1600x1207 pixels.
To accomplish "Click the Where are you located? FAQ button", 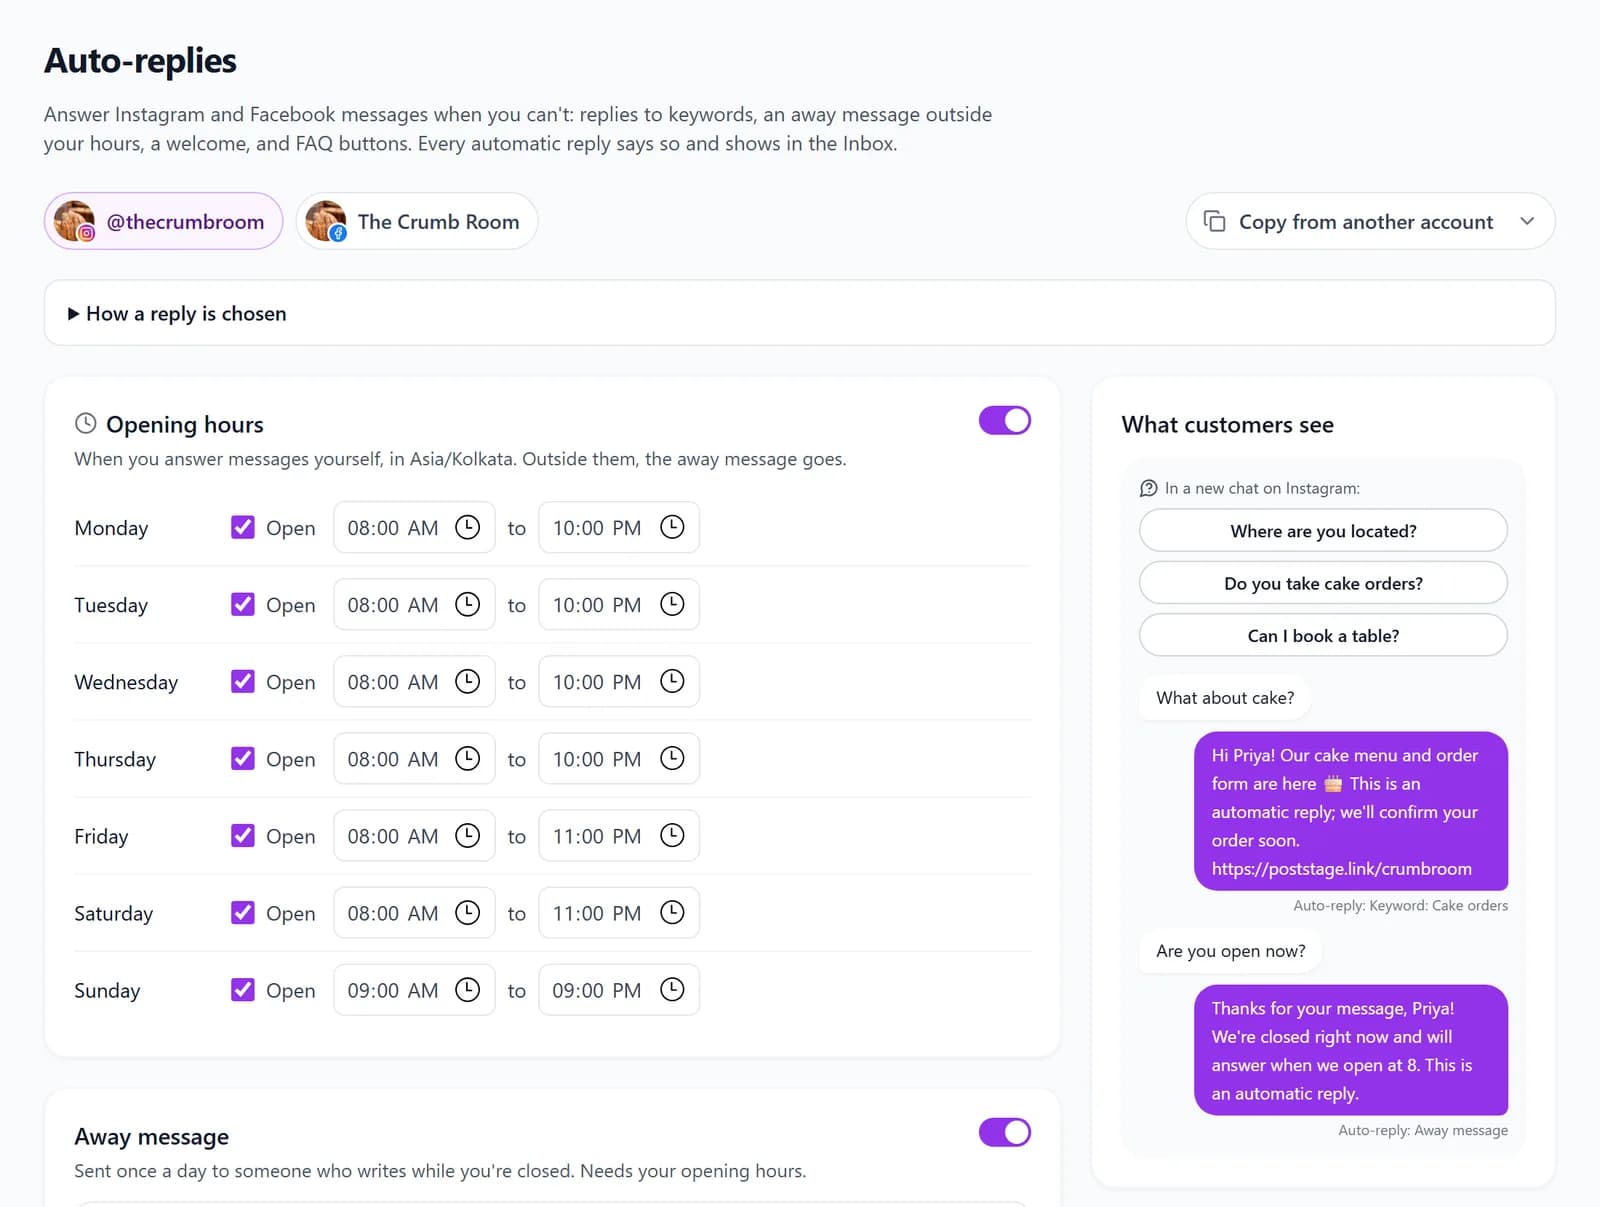I will tap(1323, 530).
